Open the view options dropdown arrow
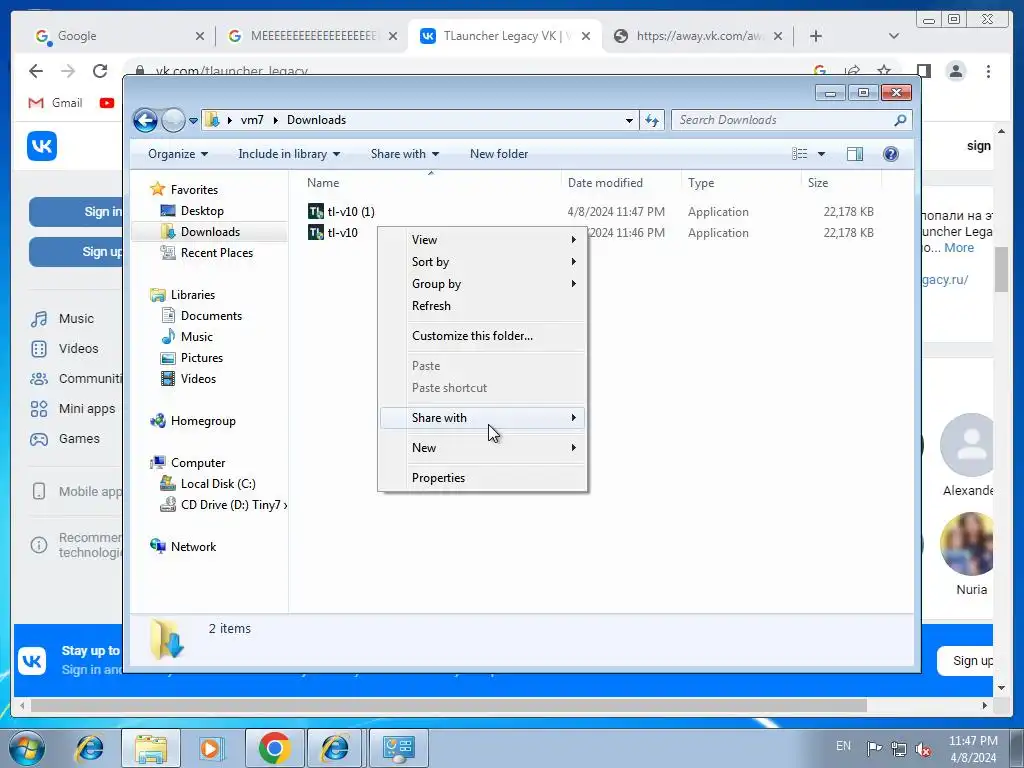 [x=822, y=153]
